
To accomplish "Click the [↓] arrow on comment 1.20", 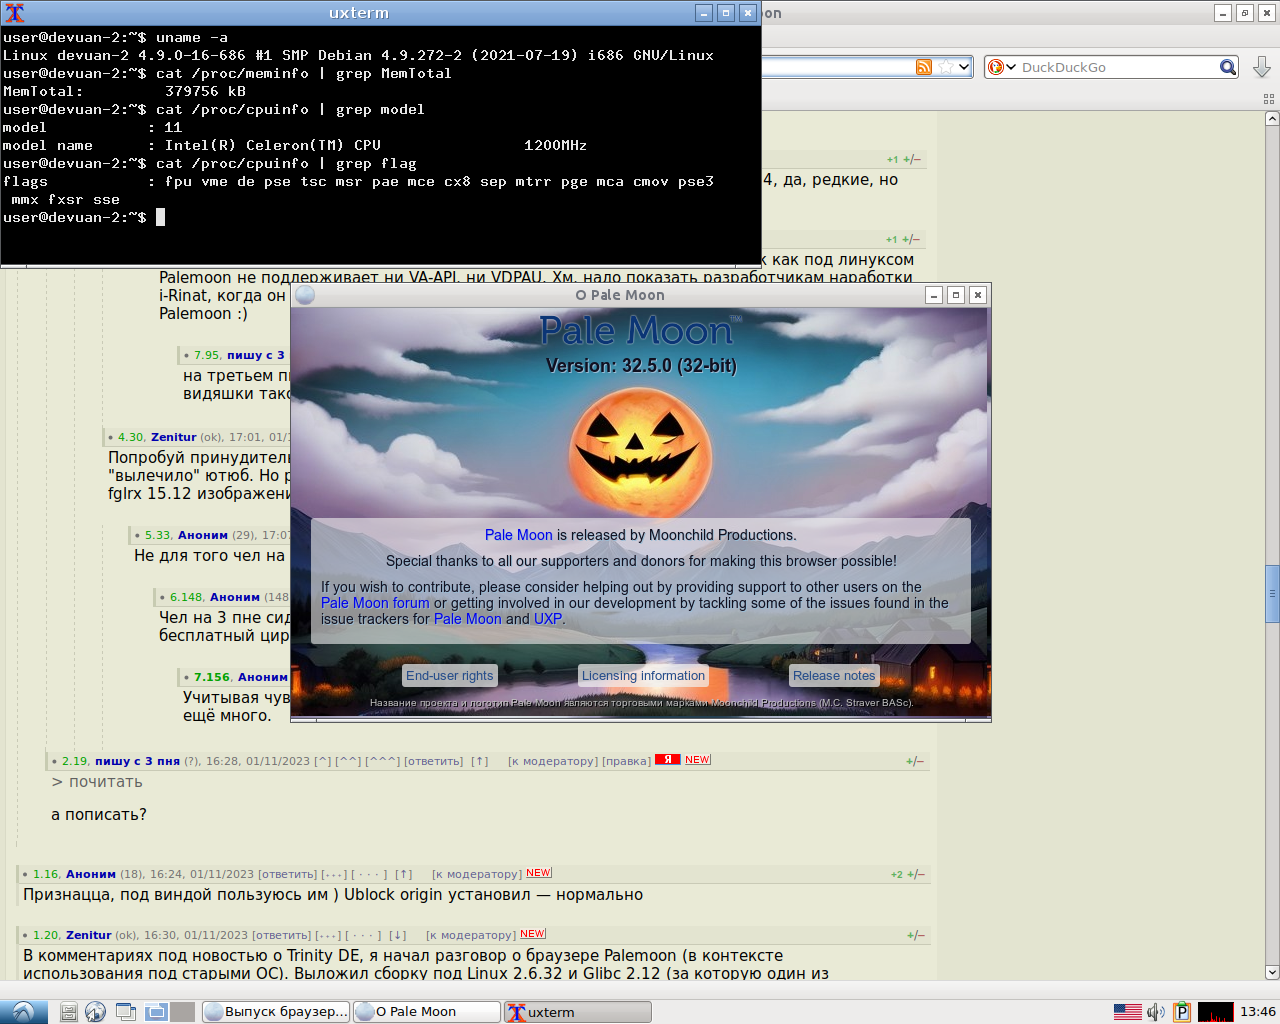I will click(x=398, y=935).
